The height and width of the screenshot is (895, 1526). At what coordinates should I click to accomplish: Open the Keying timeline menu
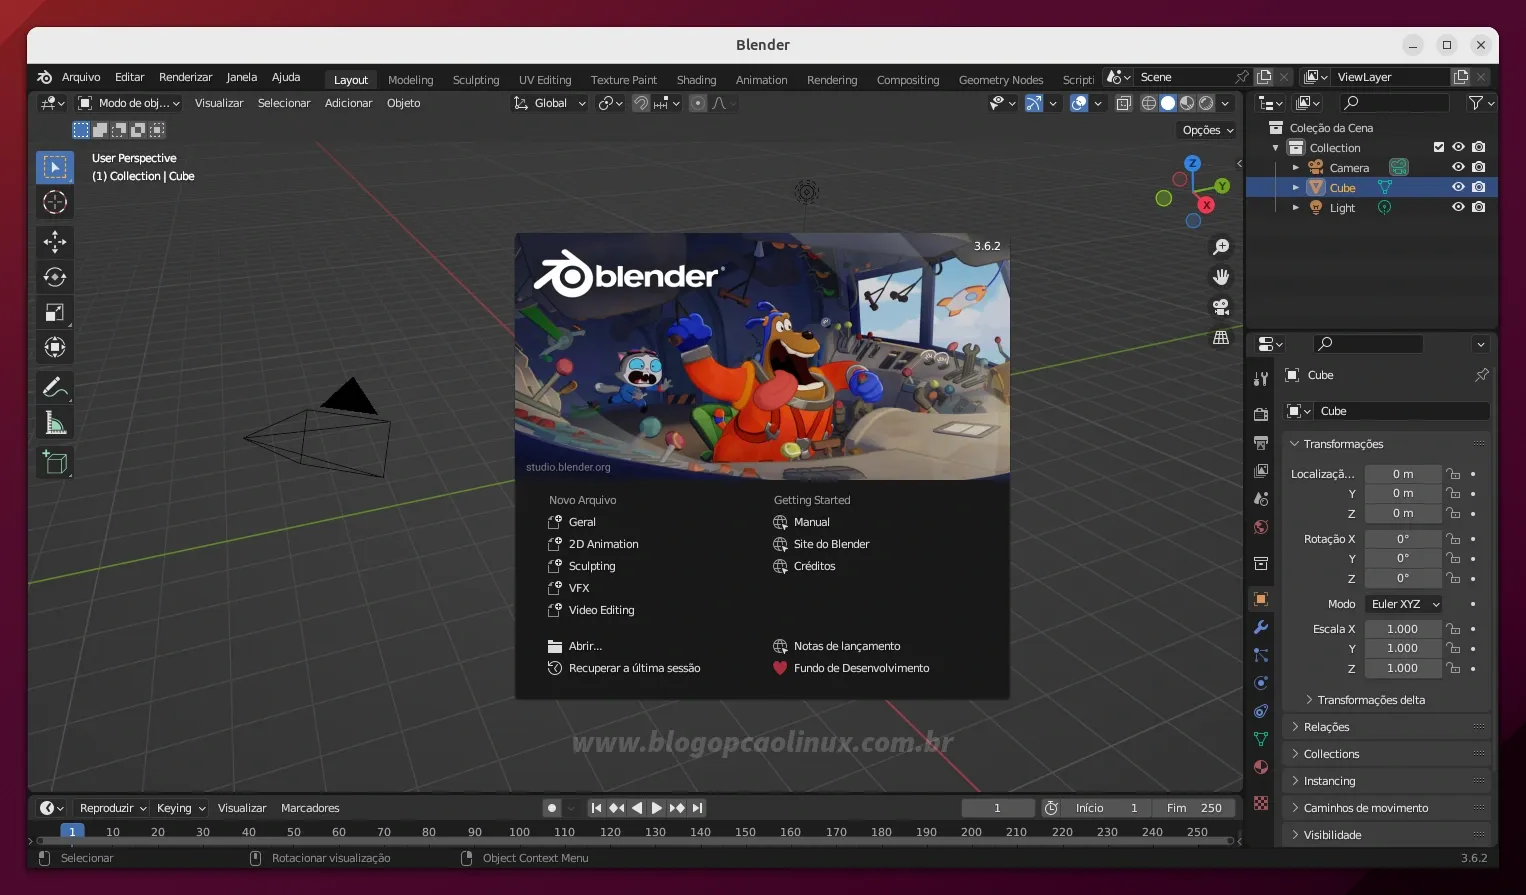pos(181,808)
